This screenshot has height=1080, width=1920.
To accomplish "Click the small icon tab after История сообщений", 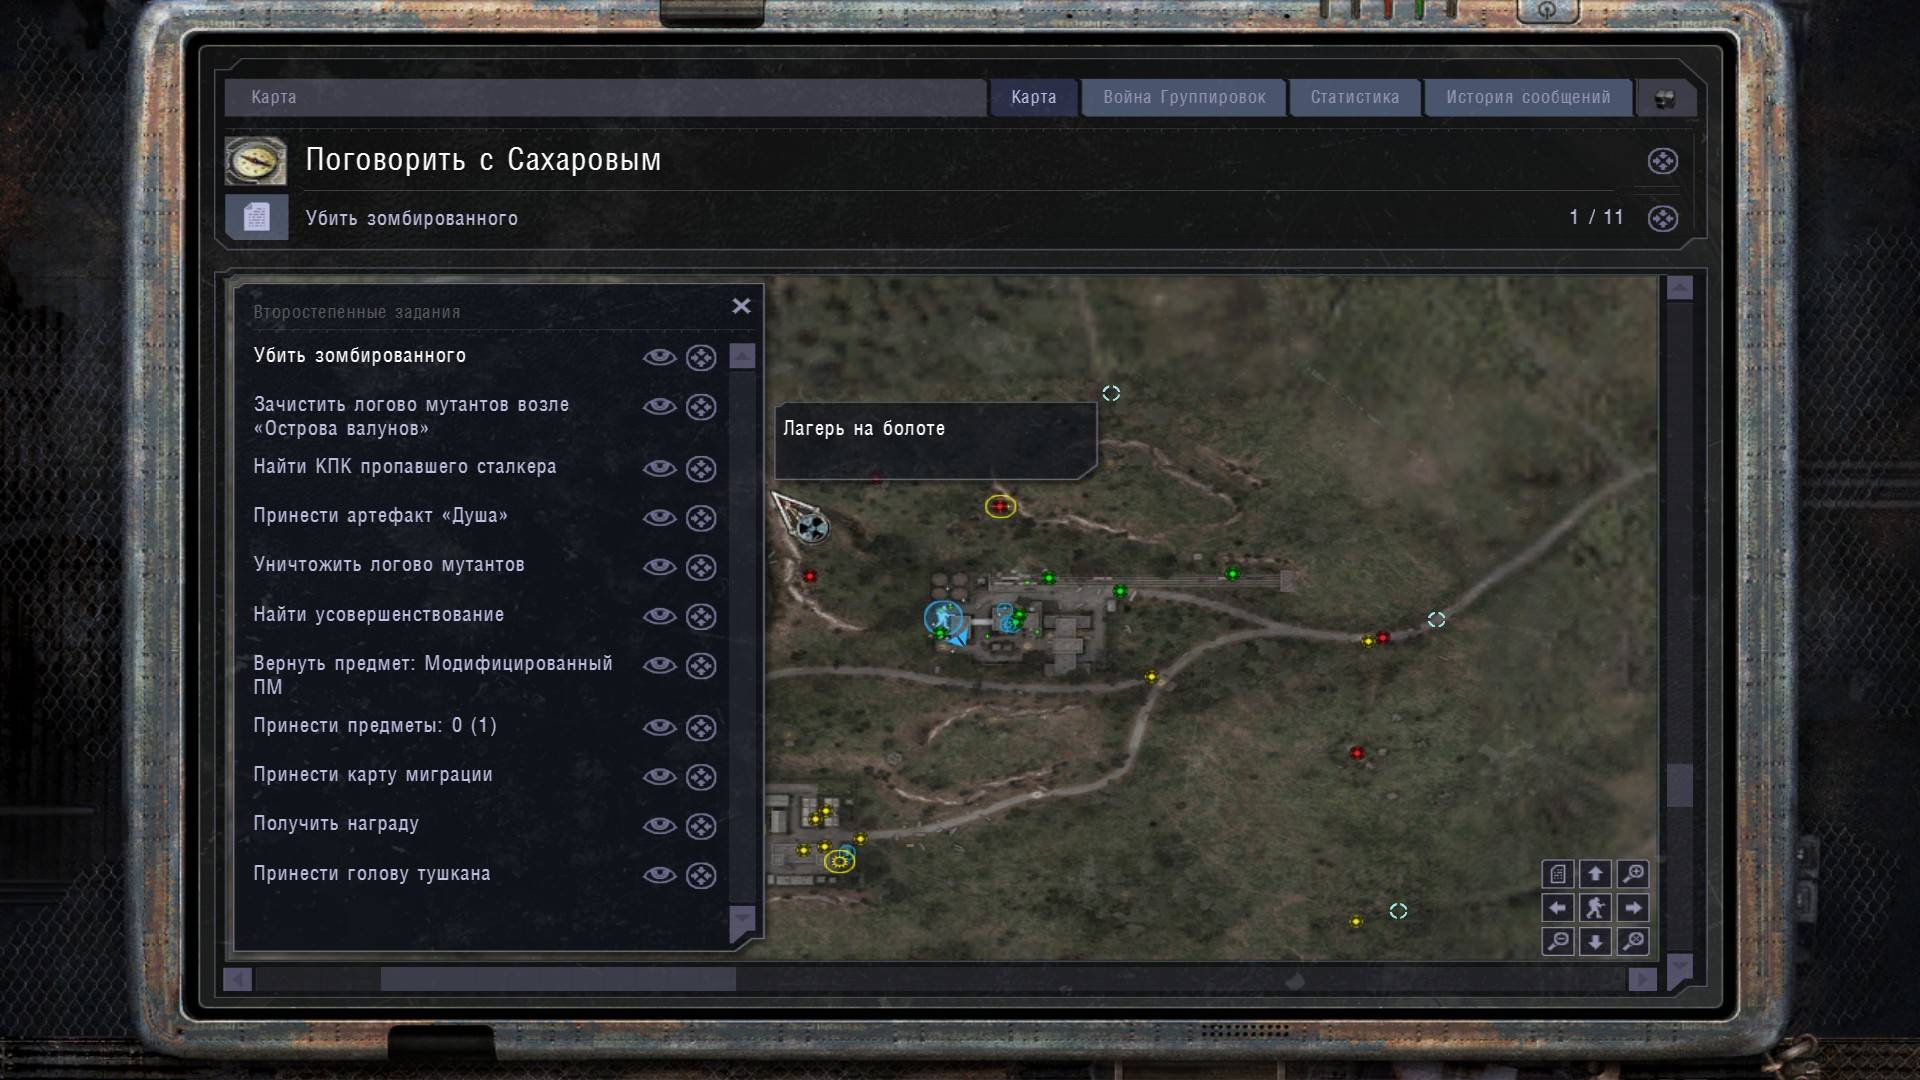I will (x=1665, y=98).
